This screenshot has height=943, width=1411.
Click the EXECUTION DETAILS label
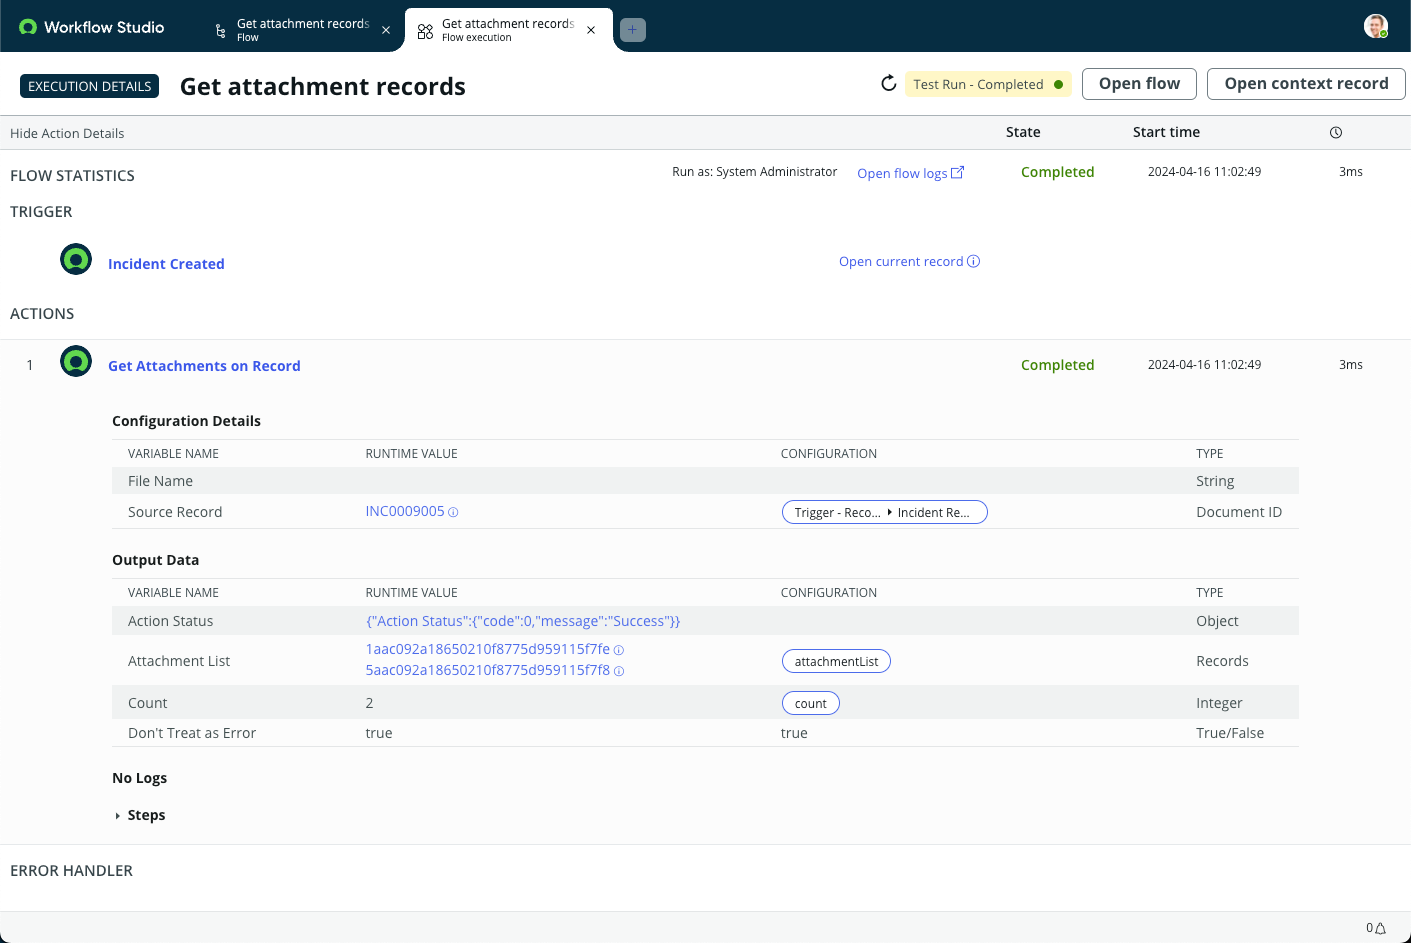point(90,86)
